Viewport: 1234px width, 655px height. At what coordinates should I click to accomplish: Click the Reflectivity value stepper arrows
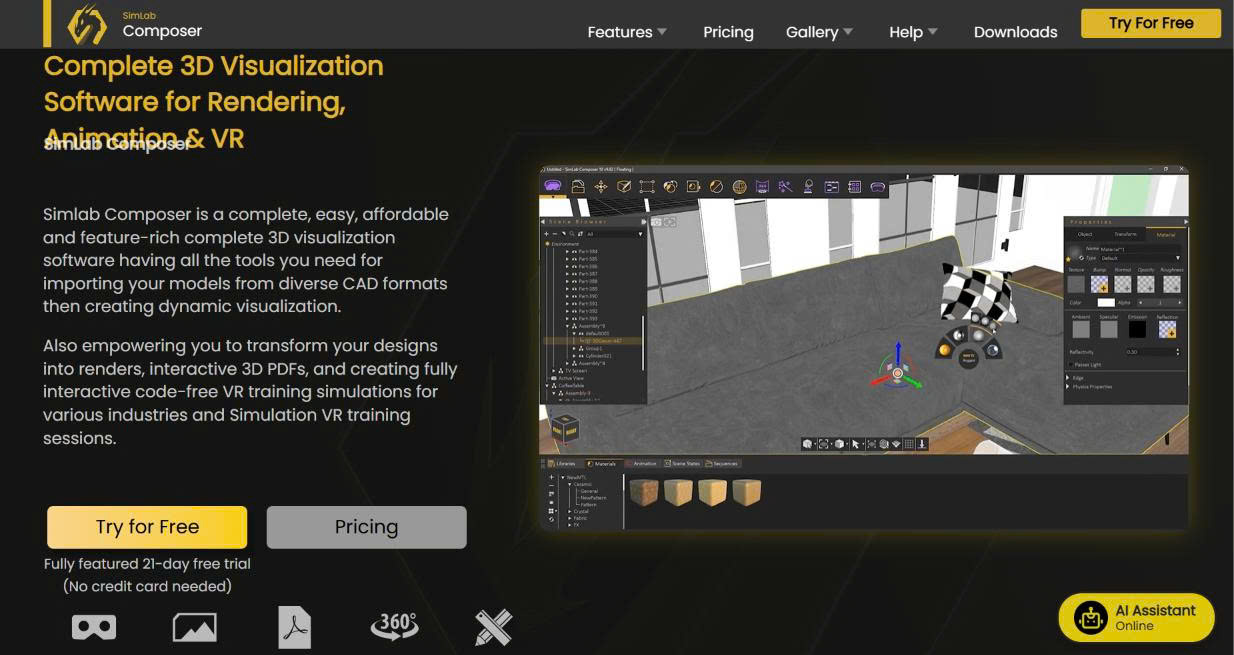pyautogui.click(x=1177, y=352)
